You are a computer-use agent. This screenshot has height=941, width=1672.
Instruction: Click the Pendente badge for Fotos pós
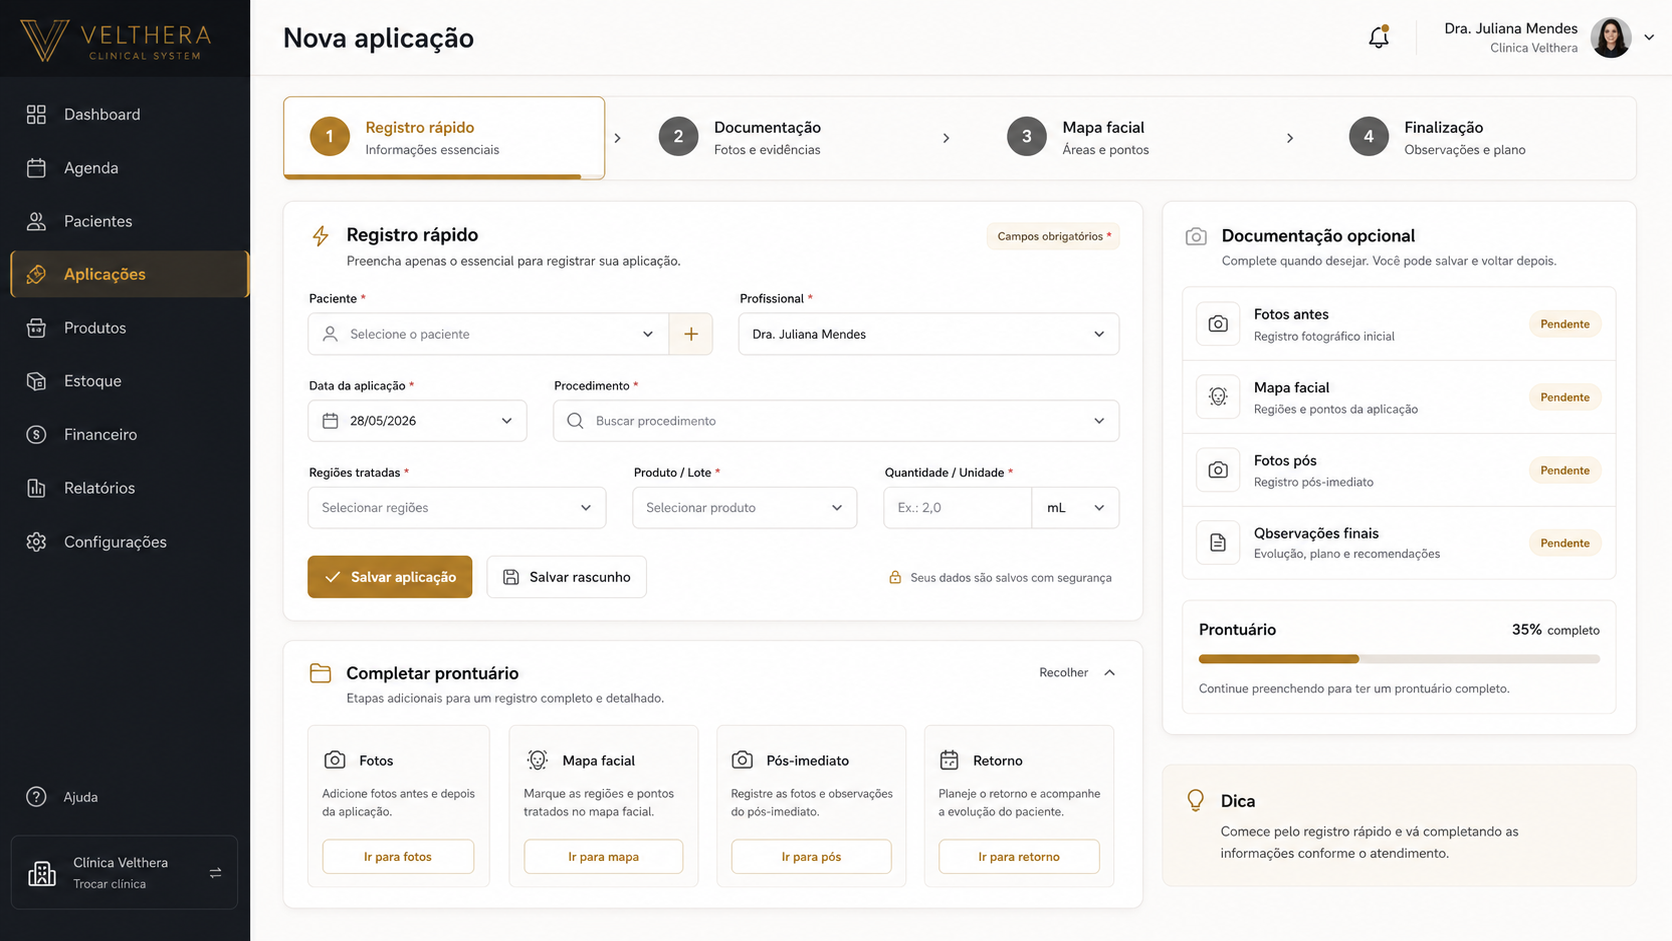pos(1565,470)
